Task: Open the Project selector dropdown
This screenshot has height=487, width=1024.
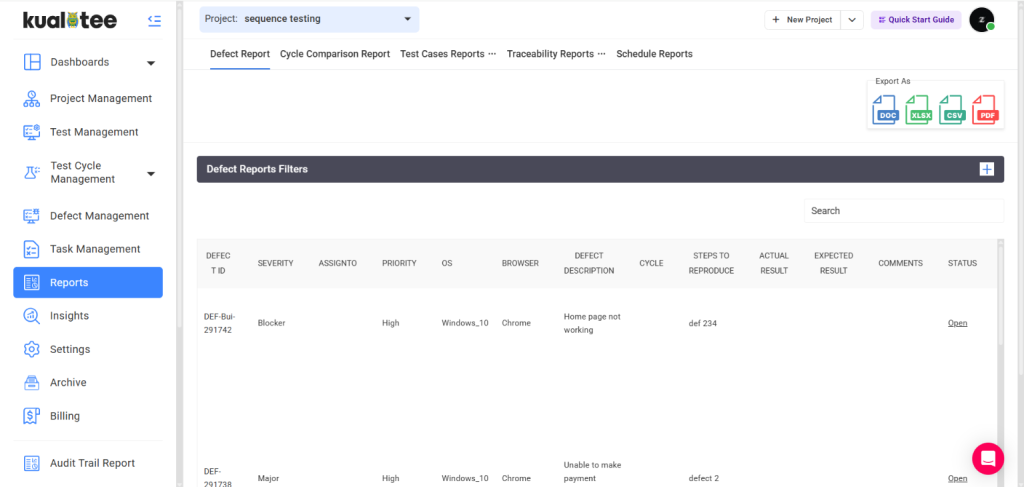Action: click(x=308, y=19)
